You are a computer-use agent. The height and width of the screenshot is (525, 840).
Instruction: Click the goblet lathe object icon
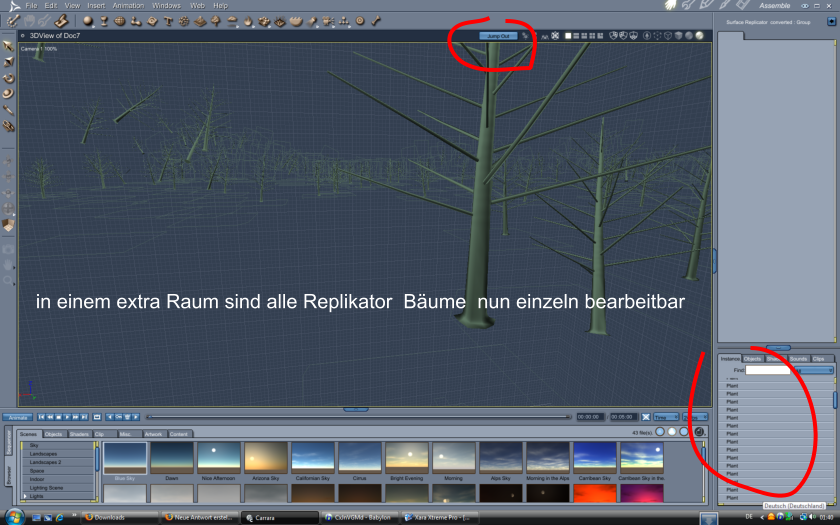(104, 21)
